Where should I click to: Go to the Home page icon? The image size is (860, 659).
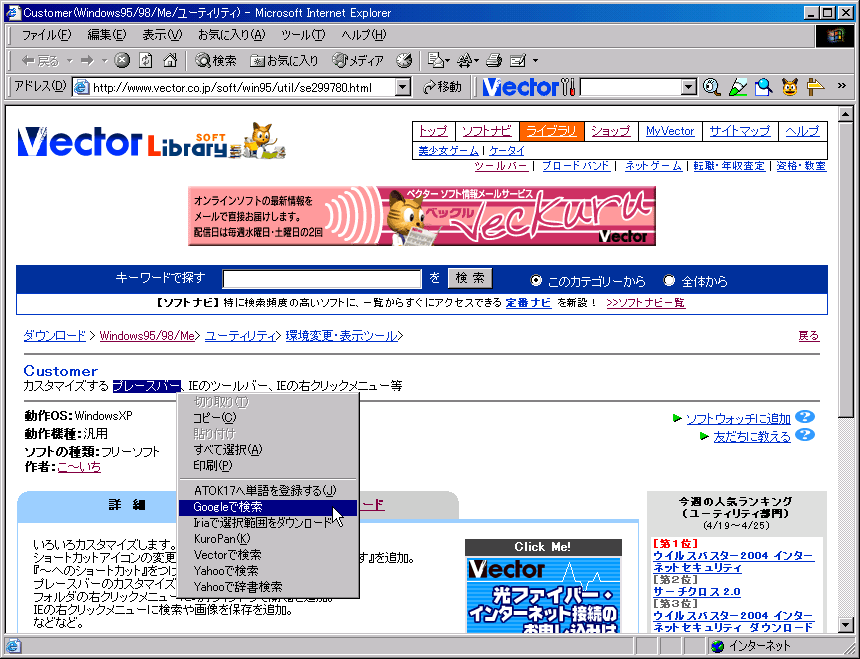(x=170, y=60)
